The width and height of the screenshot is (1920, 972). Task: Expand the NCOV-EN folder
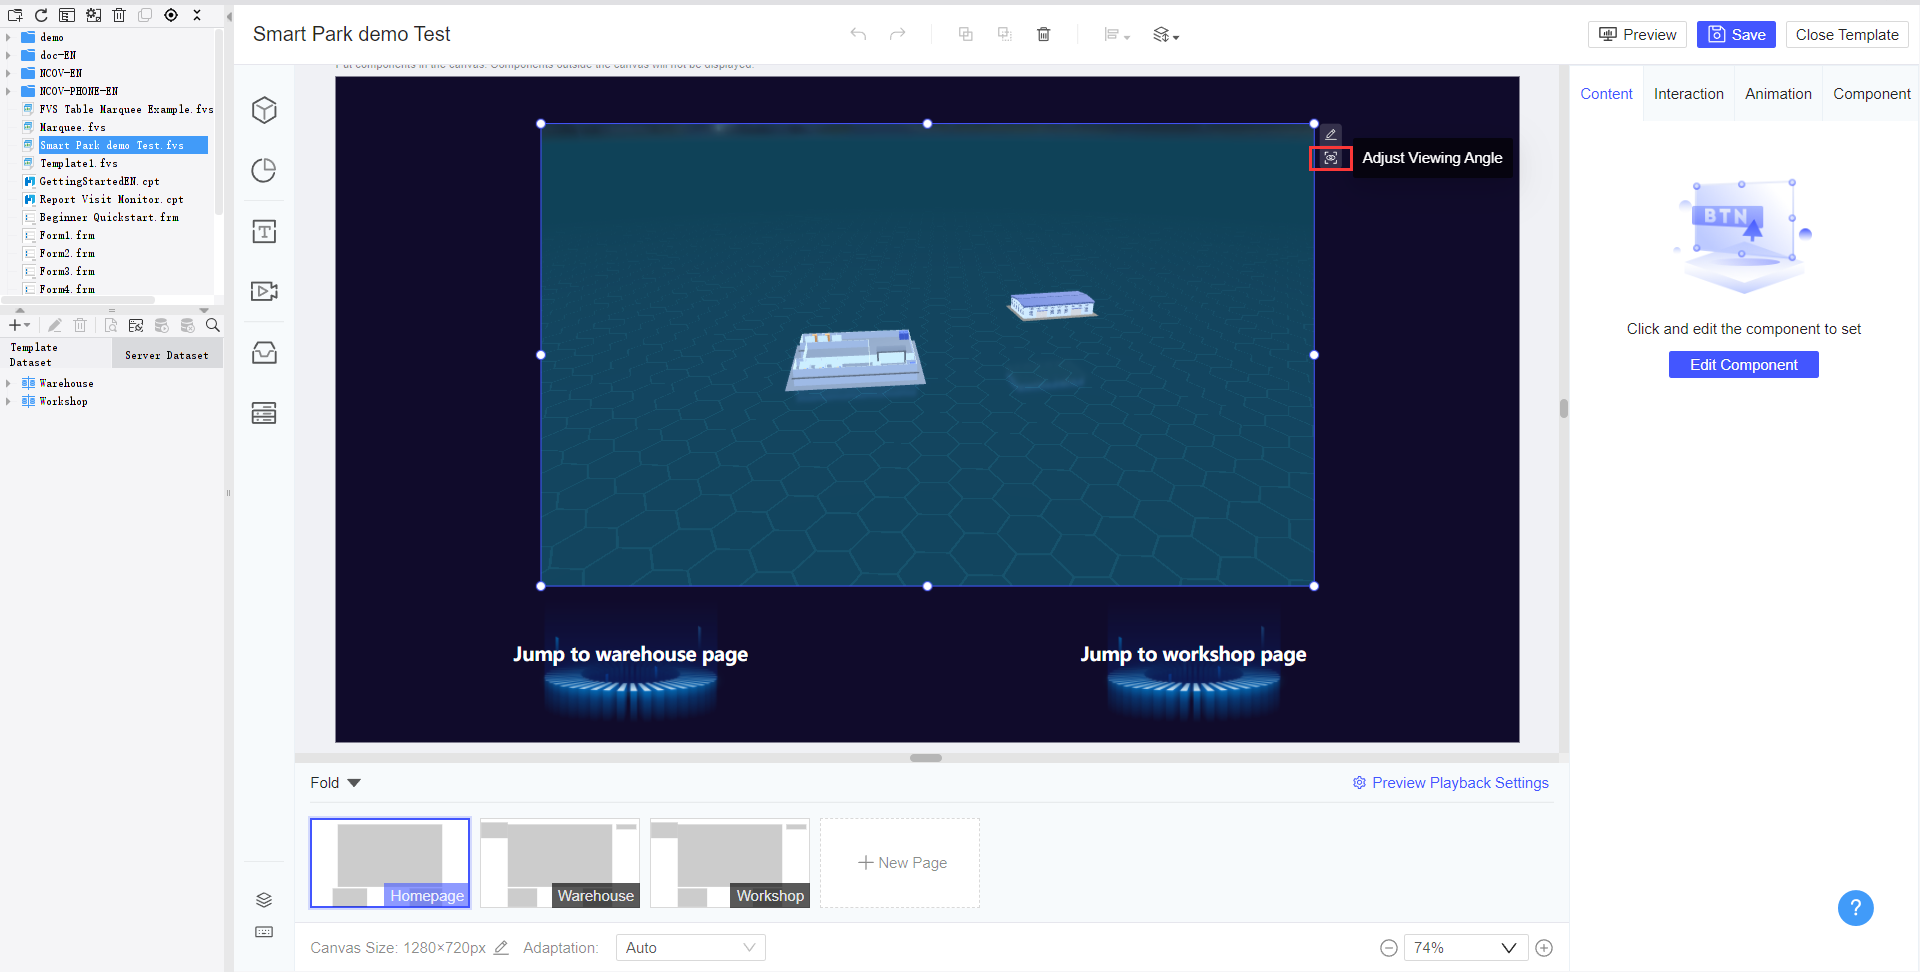[x=9, y=73]
